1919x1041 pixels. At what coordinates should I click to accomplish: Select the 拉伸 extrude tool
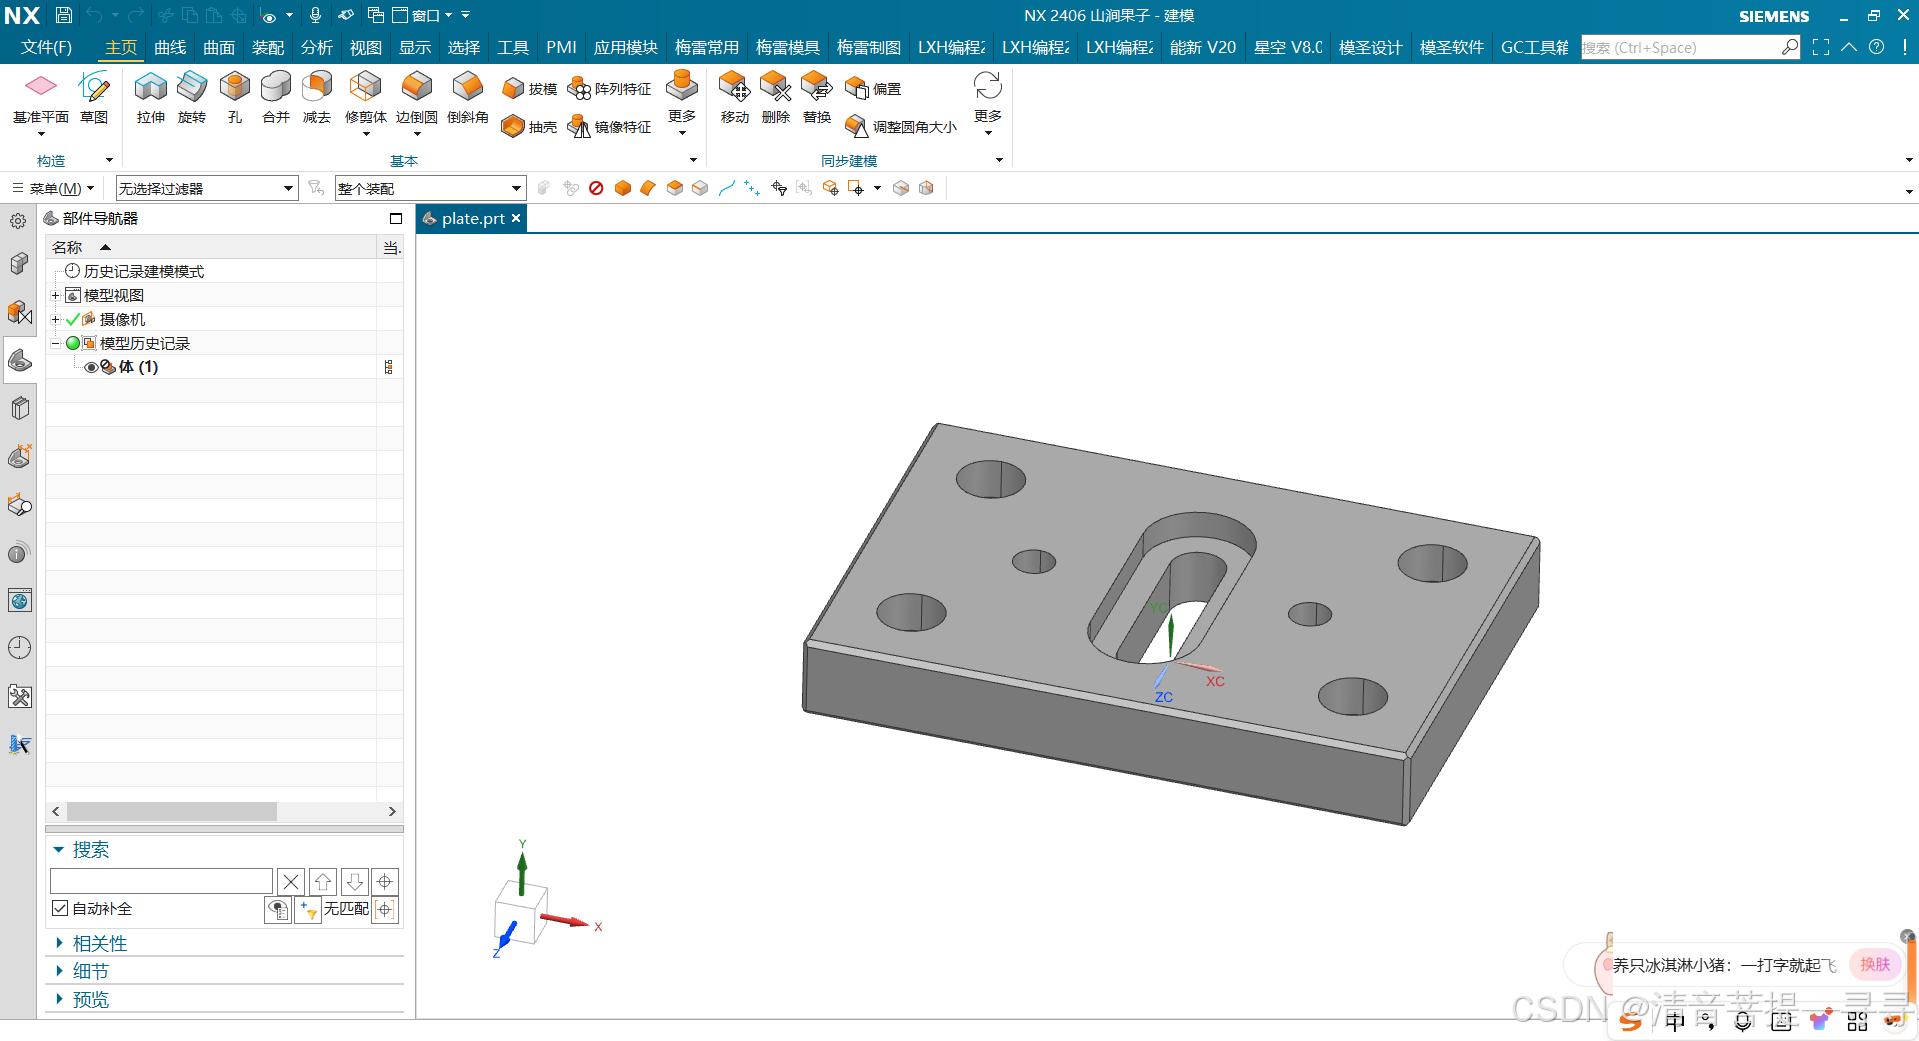tap(151, 98)
